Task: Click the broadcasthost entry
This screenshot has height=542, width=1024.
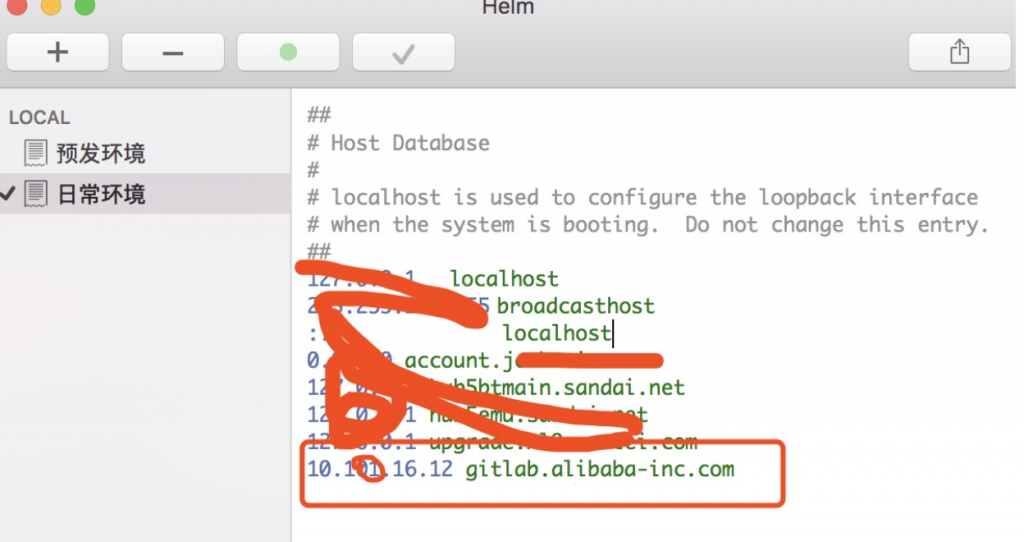Action: tap(575, 306)
